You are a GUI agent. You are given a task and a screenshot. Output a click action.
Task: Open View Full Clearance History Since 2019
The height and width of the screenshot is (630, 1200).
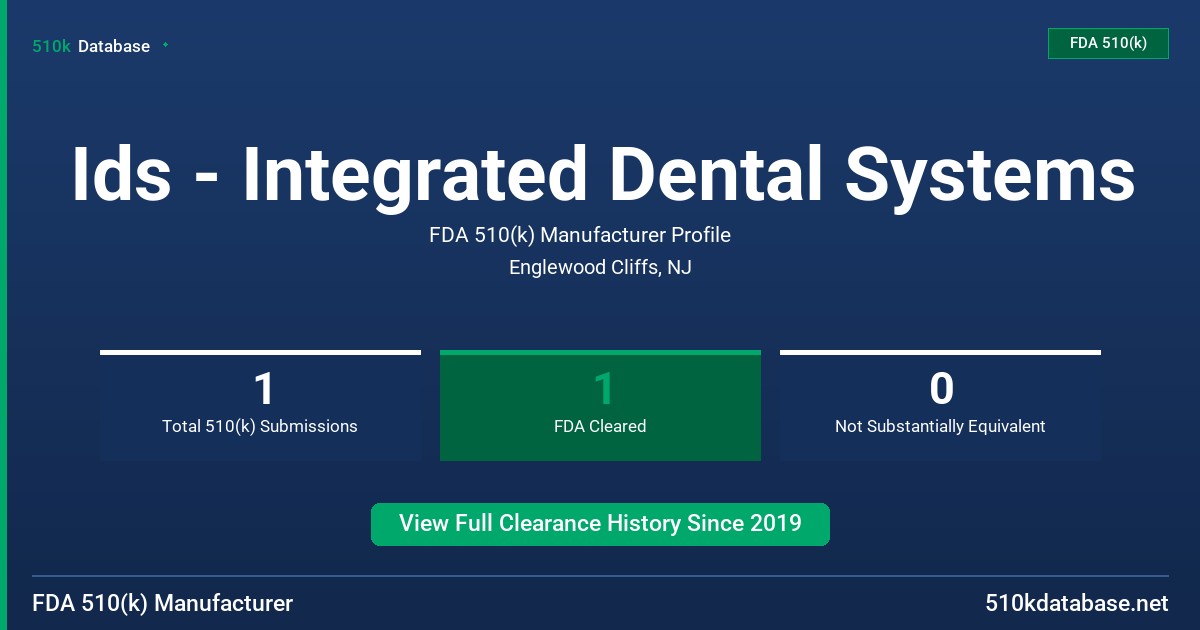[600, 524]
